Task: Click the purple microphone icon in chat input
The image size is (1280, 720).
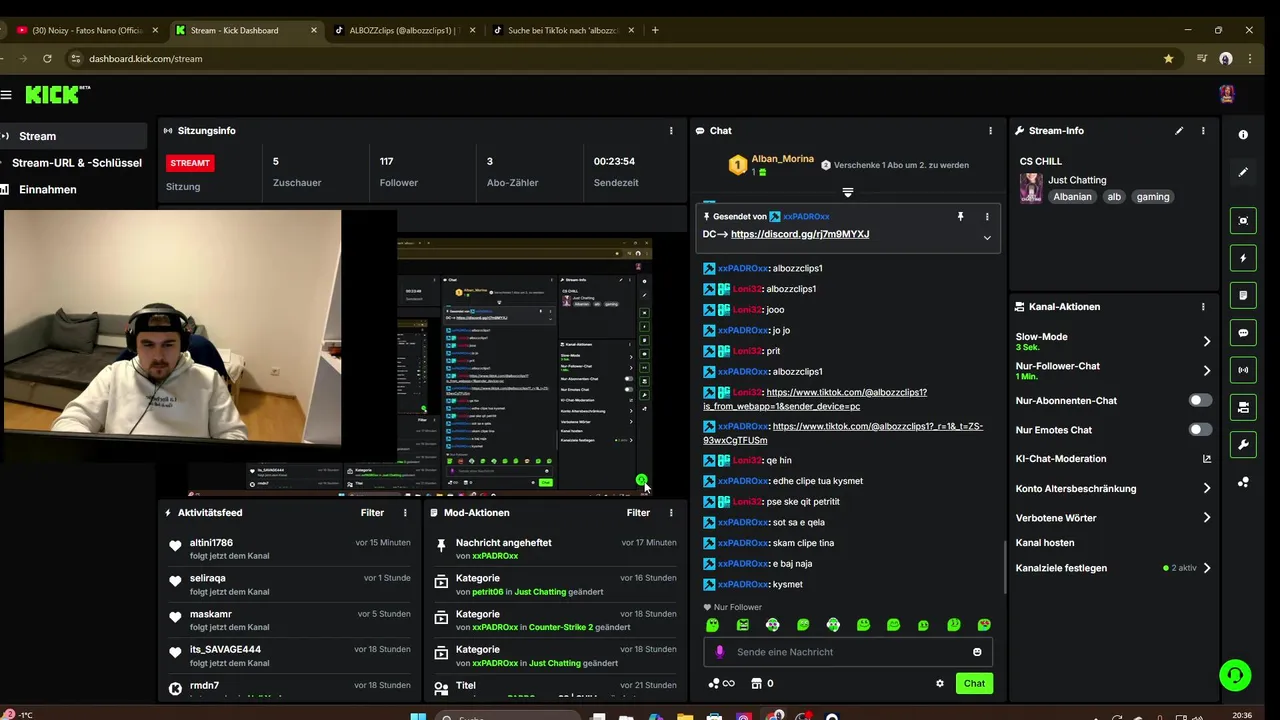Action: click(x=719, y=652)
